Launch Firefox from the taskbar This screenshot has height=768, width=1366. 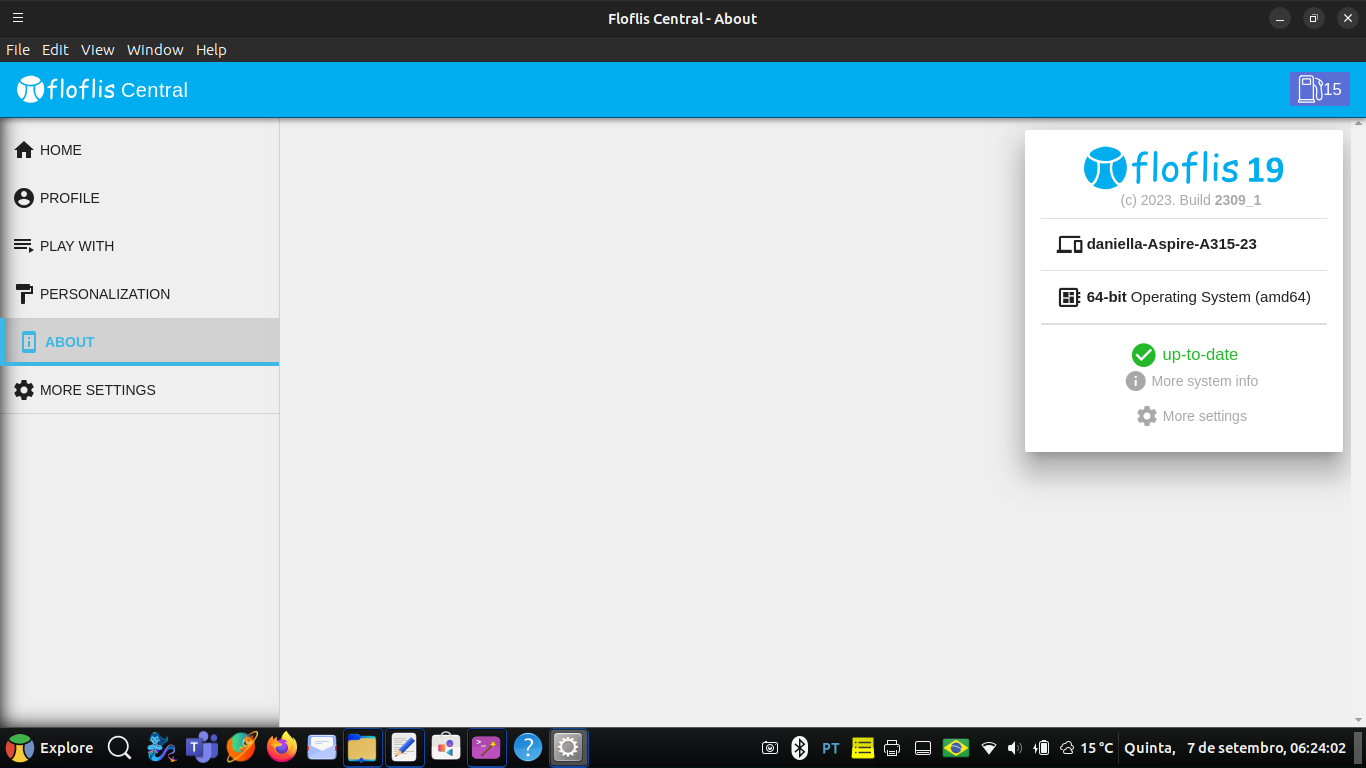pyautogui.click(x=282, y=747)
